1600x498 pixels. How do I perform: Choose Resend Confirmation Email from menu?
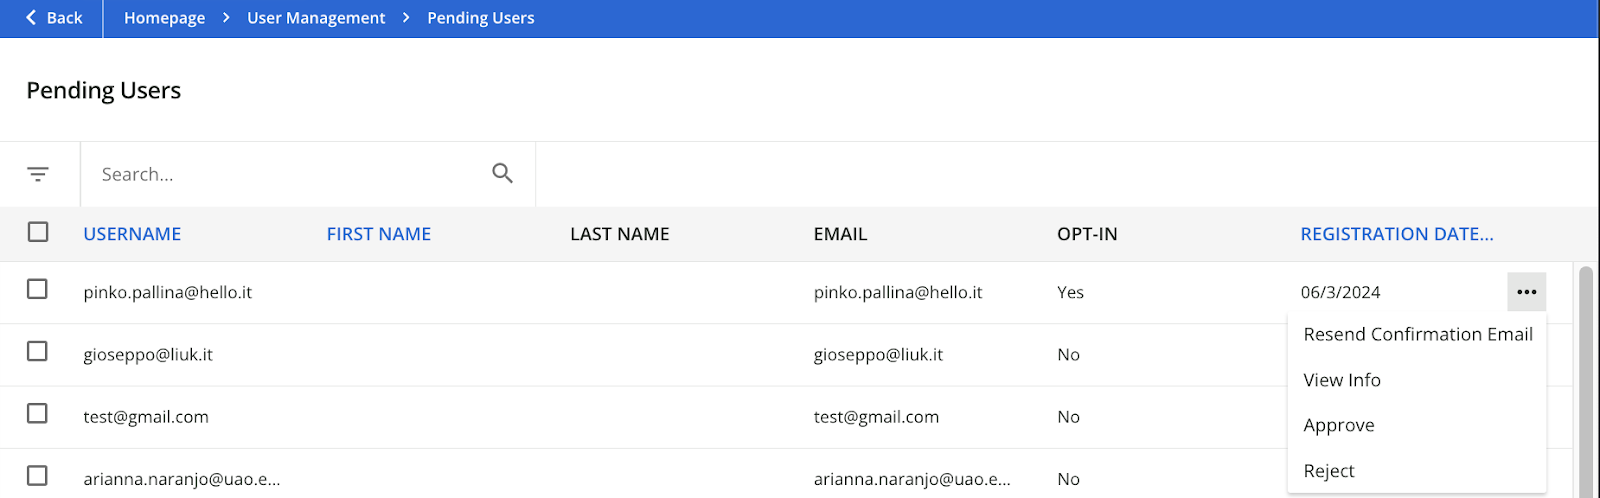(1417, 335)
